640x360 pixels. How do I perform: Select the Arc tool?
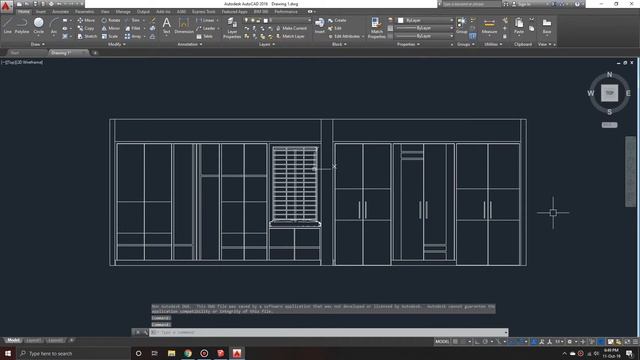coord(53,25)
